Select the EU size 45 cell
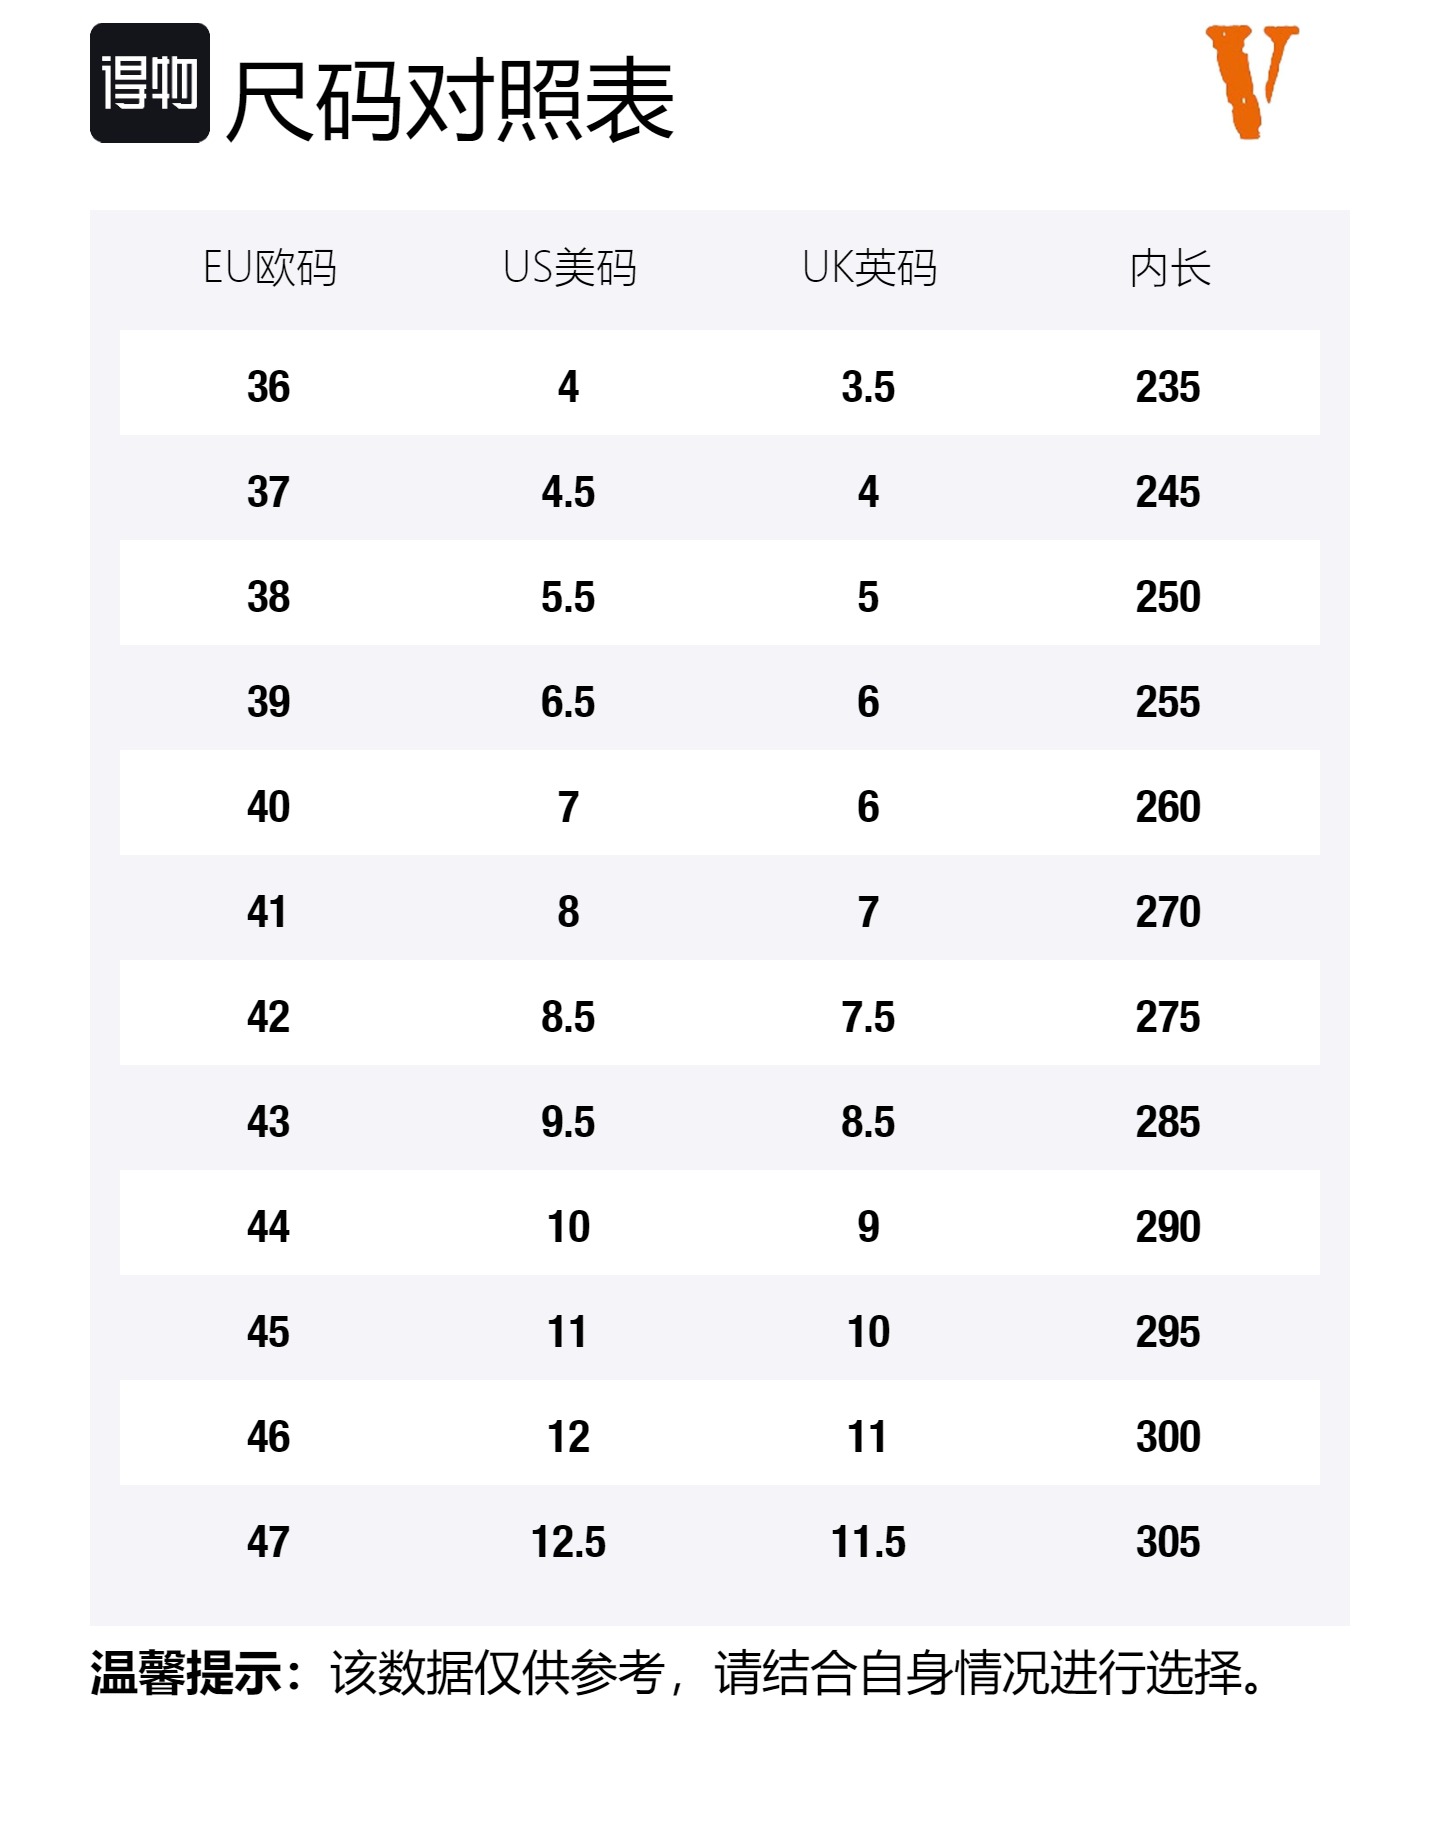Viewport: 1440px width, 1845px height. (269, 1332)
